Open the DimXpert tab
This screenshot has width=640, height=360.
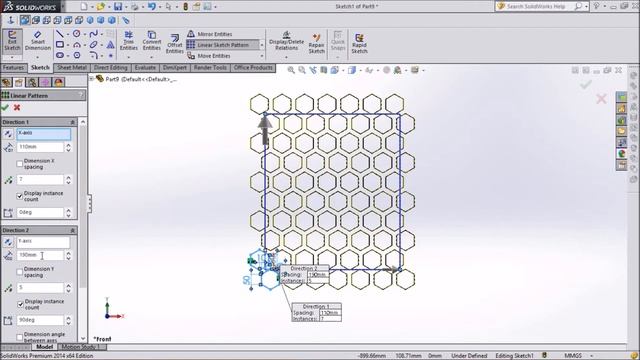(175, 68)
